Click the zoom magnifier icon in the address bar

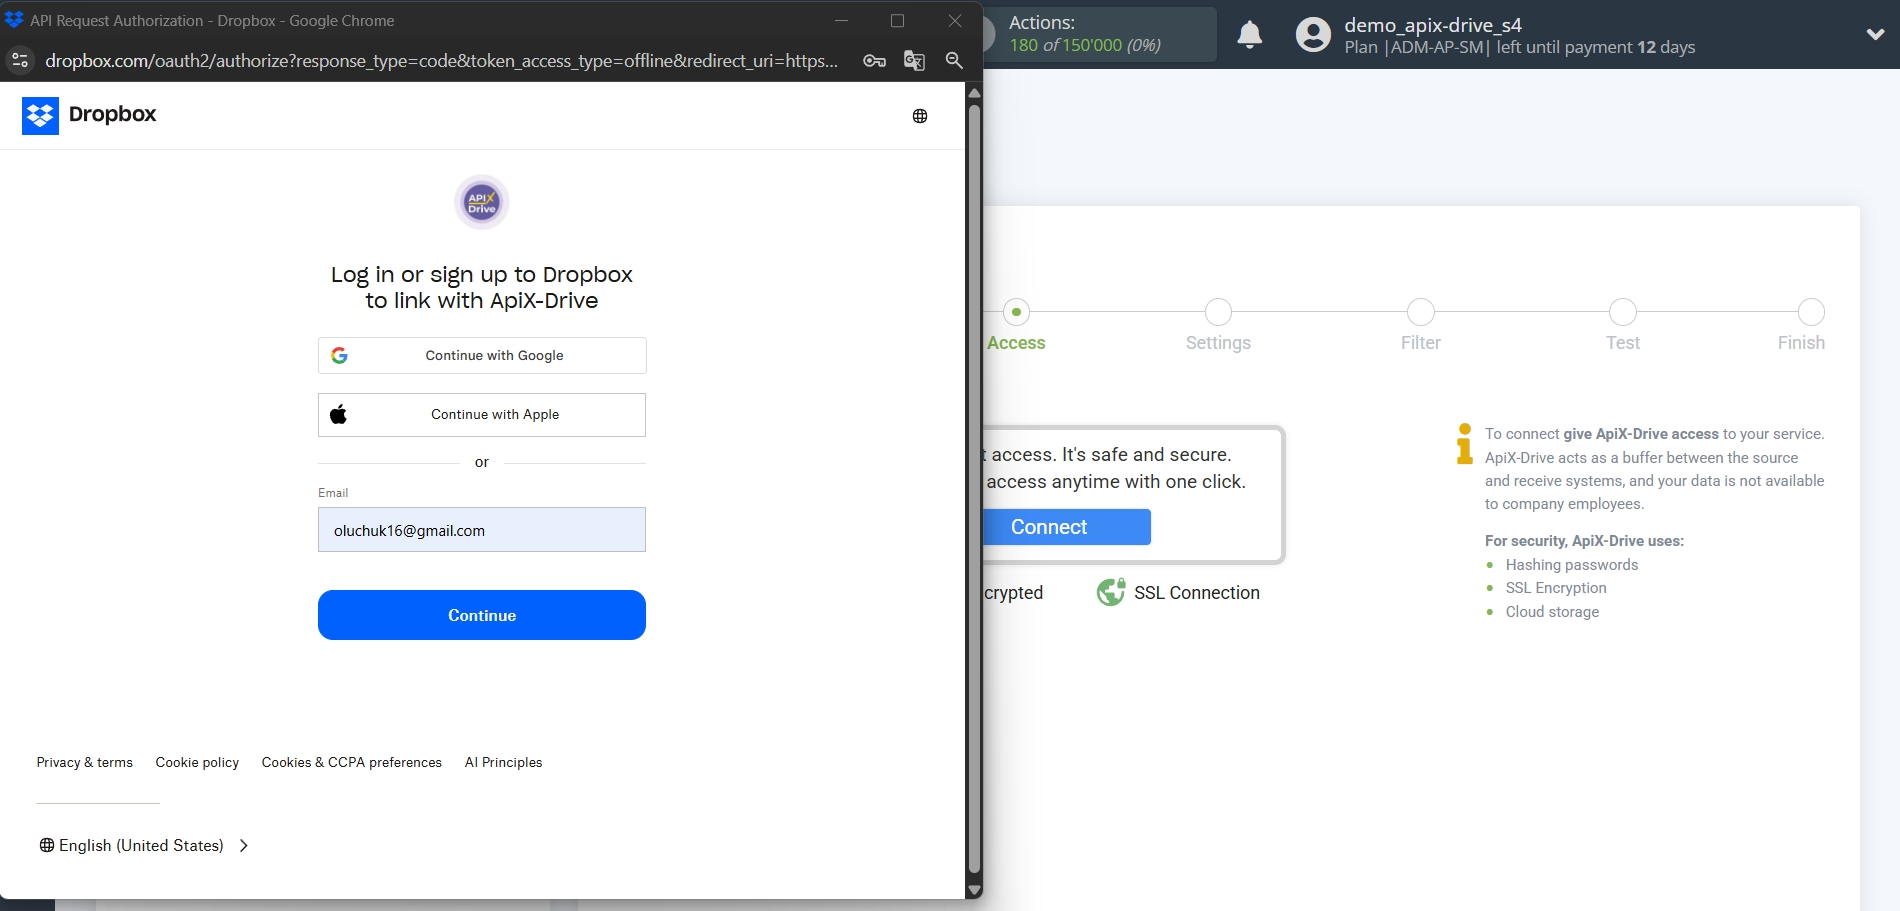[x=953, y=61]
